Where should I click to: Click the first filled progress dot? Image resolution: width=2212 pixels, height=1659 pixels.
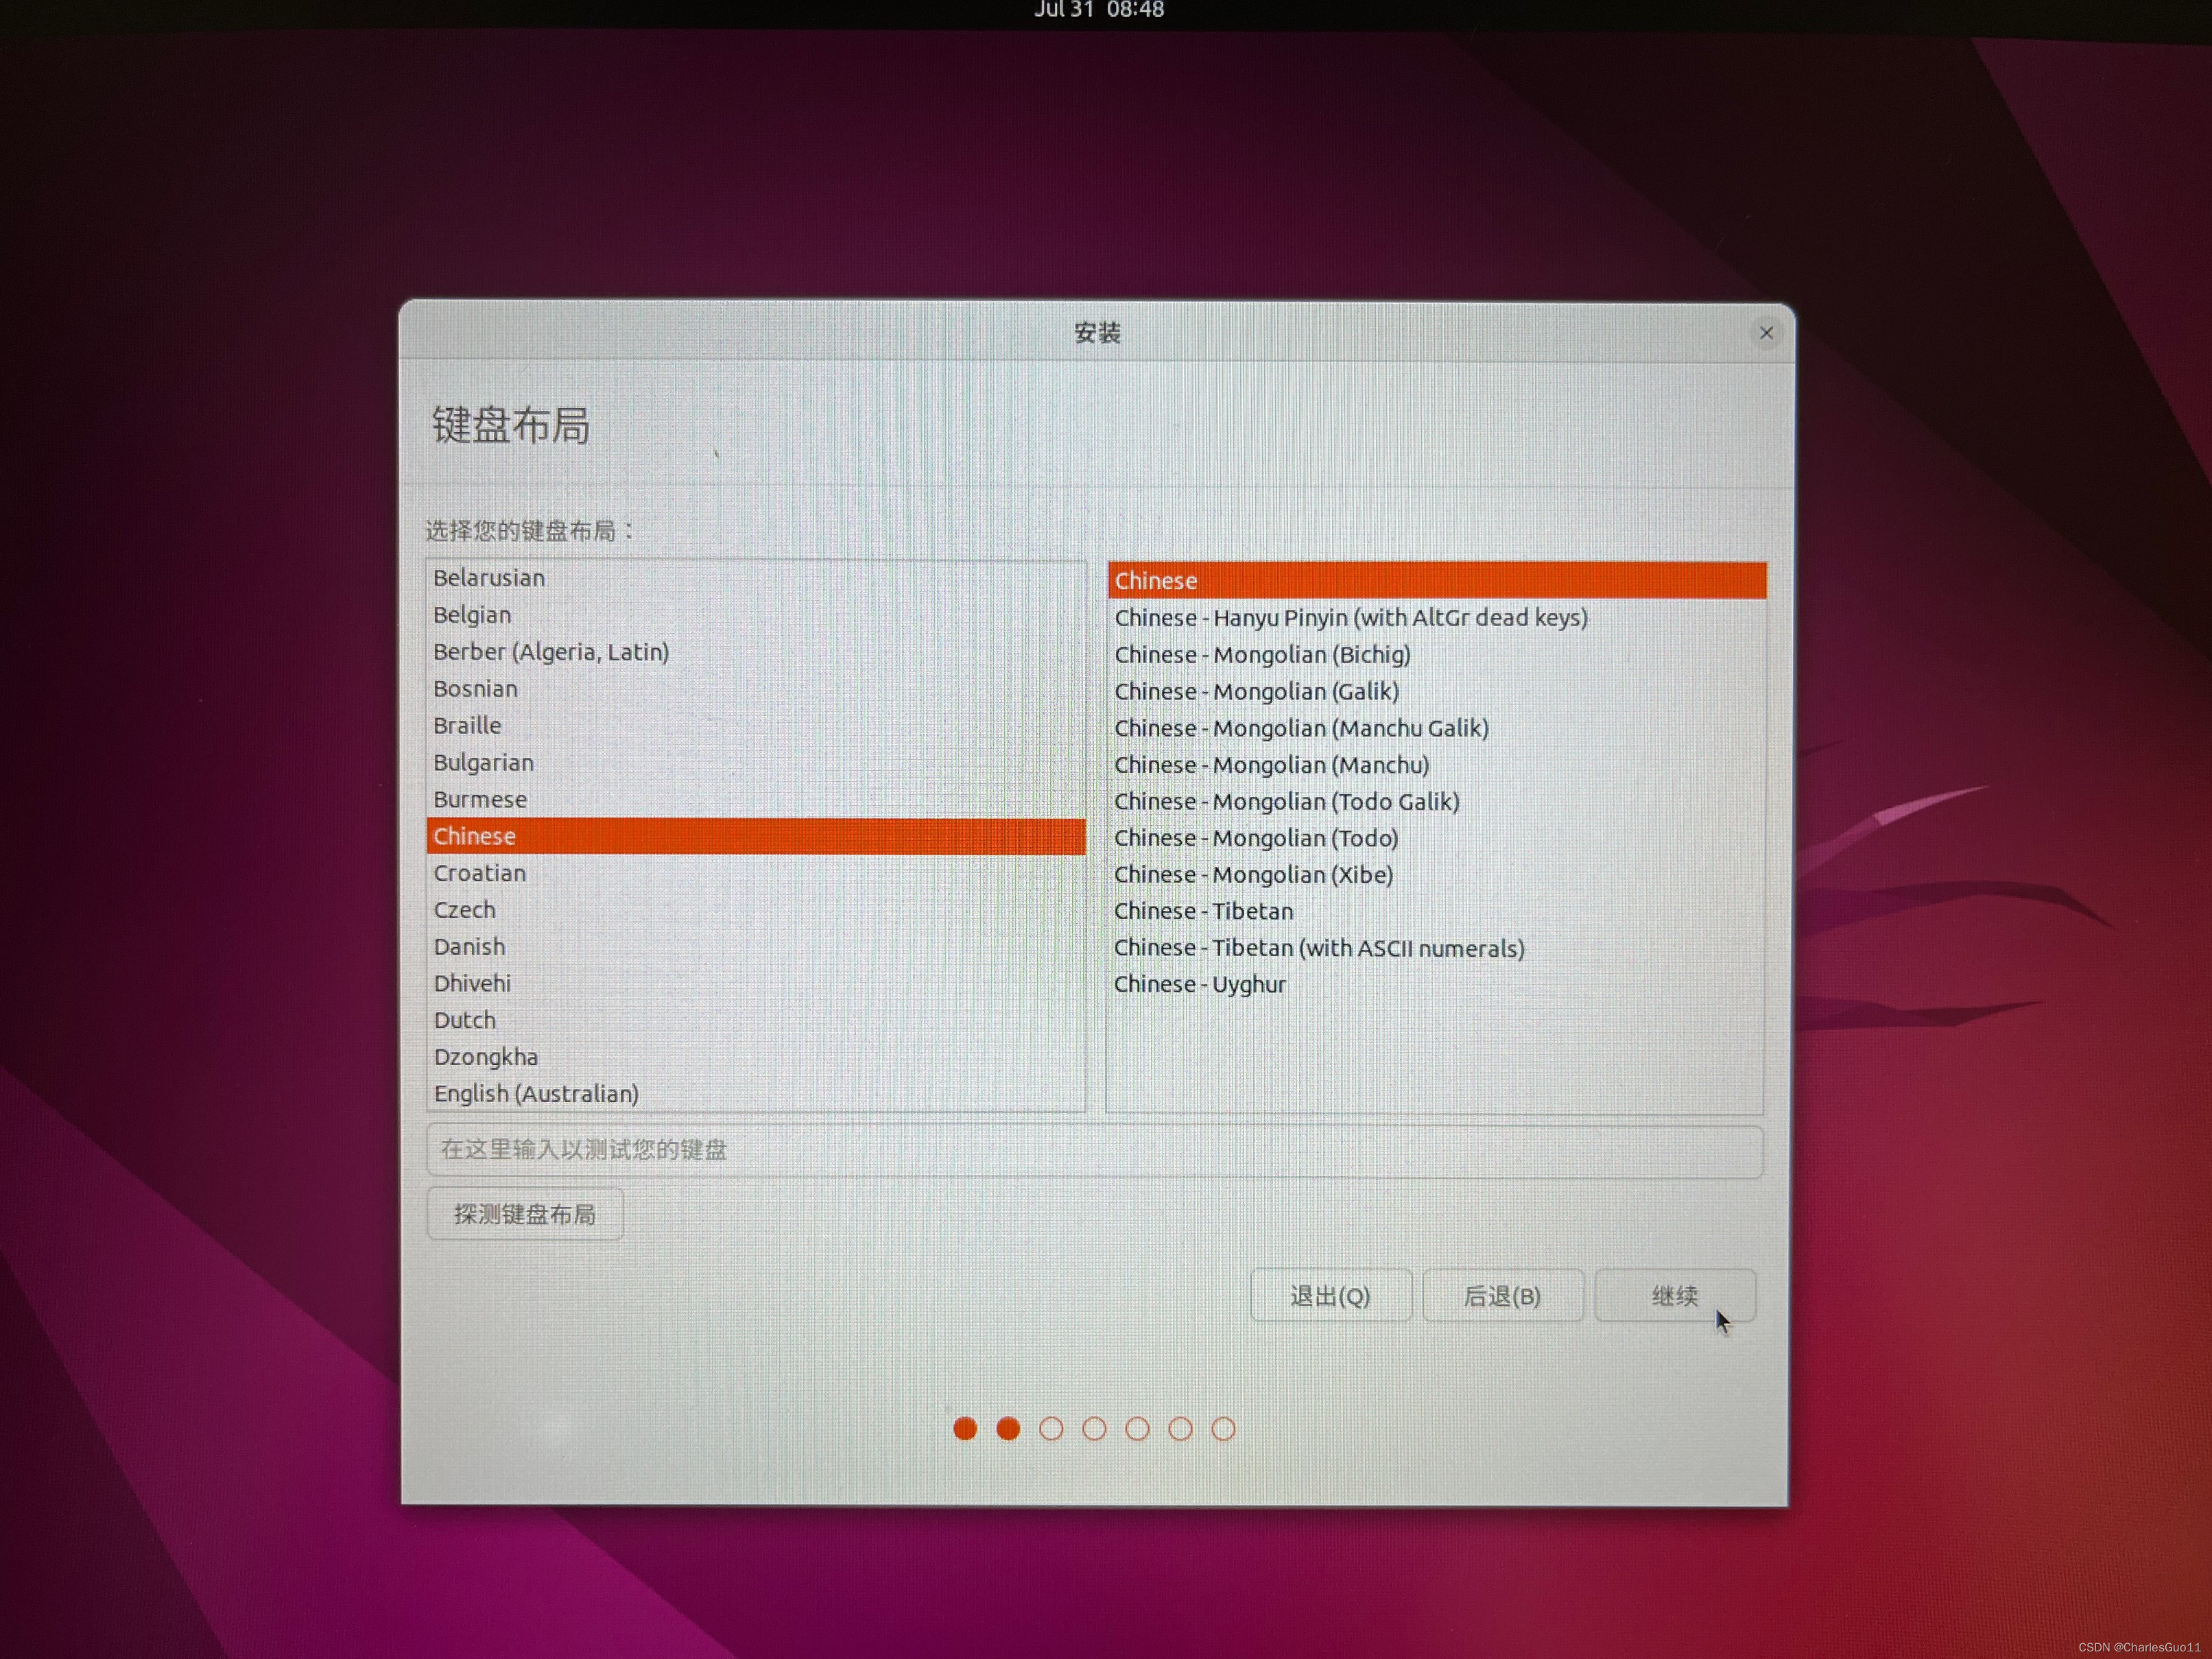click(965, 1429)
